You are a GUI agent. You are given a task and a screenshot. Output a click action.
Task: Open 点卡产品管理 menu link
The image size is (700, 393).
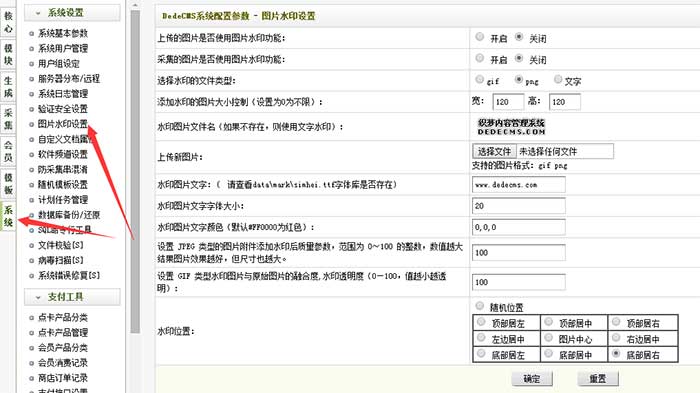coord(62,333)
